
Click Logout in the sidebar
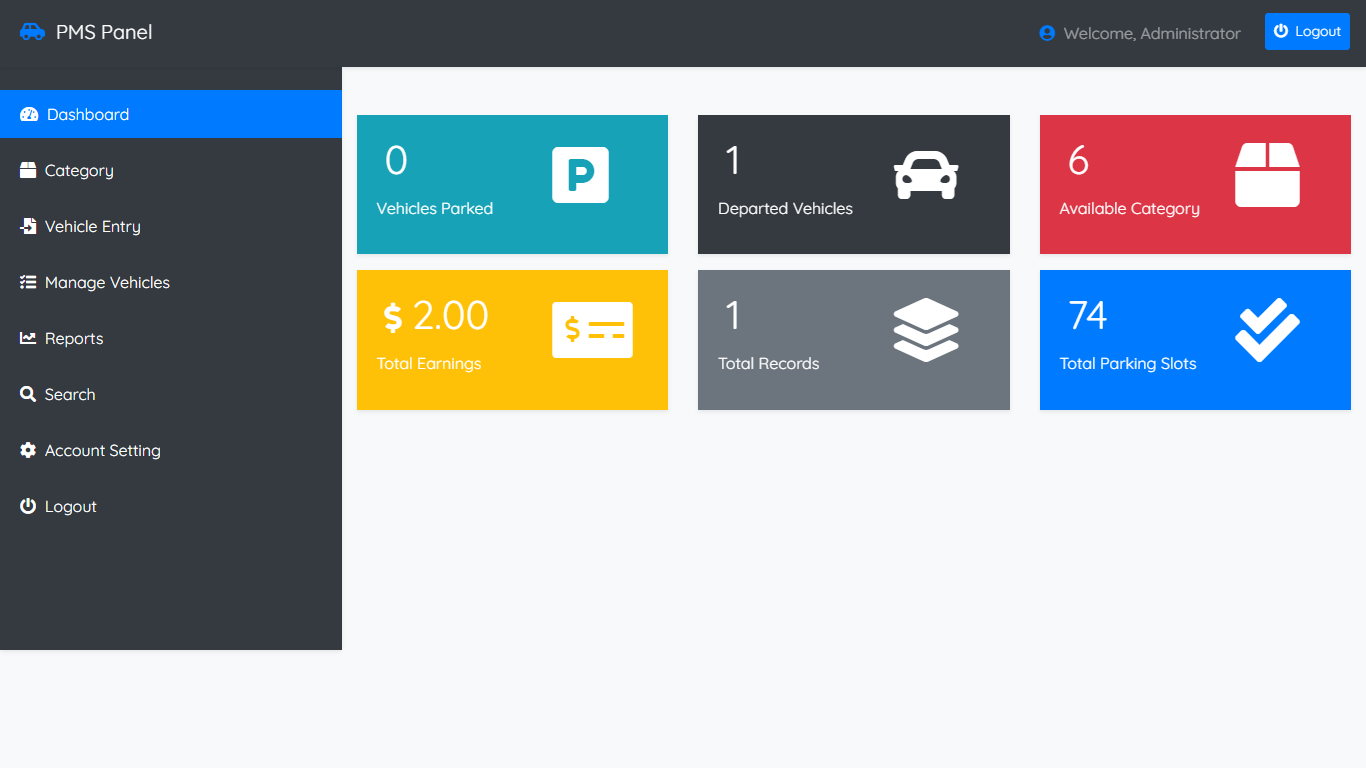70,506
